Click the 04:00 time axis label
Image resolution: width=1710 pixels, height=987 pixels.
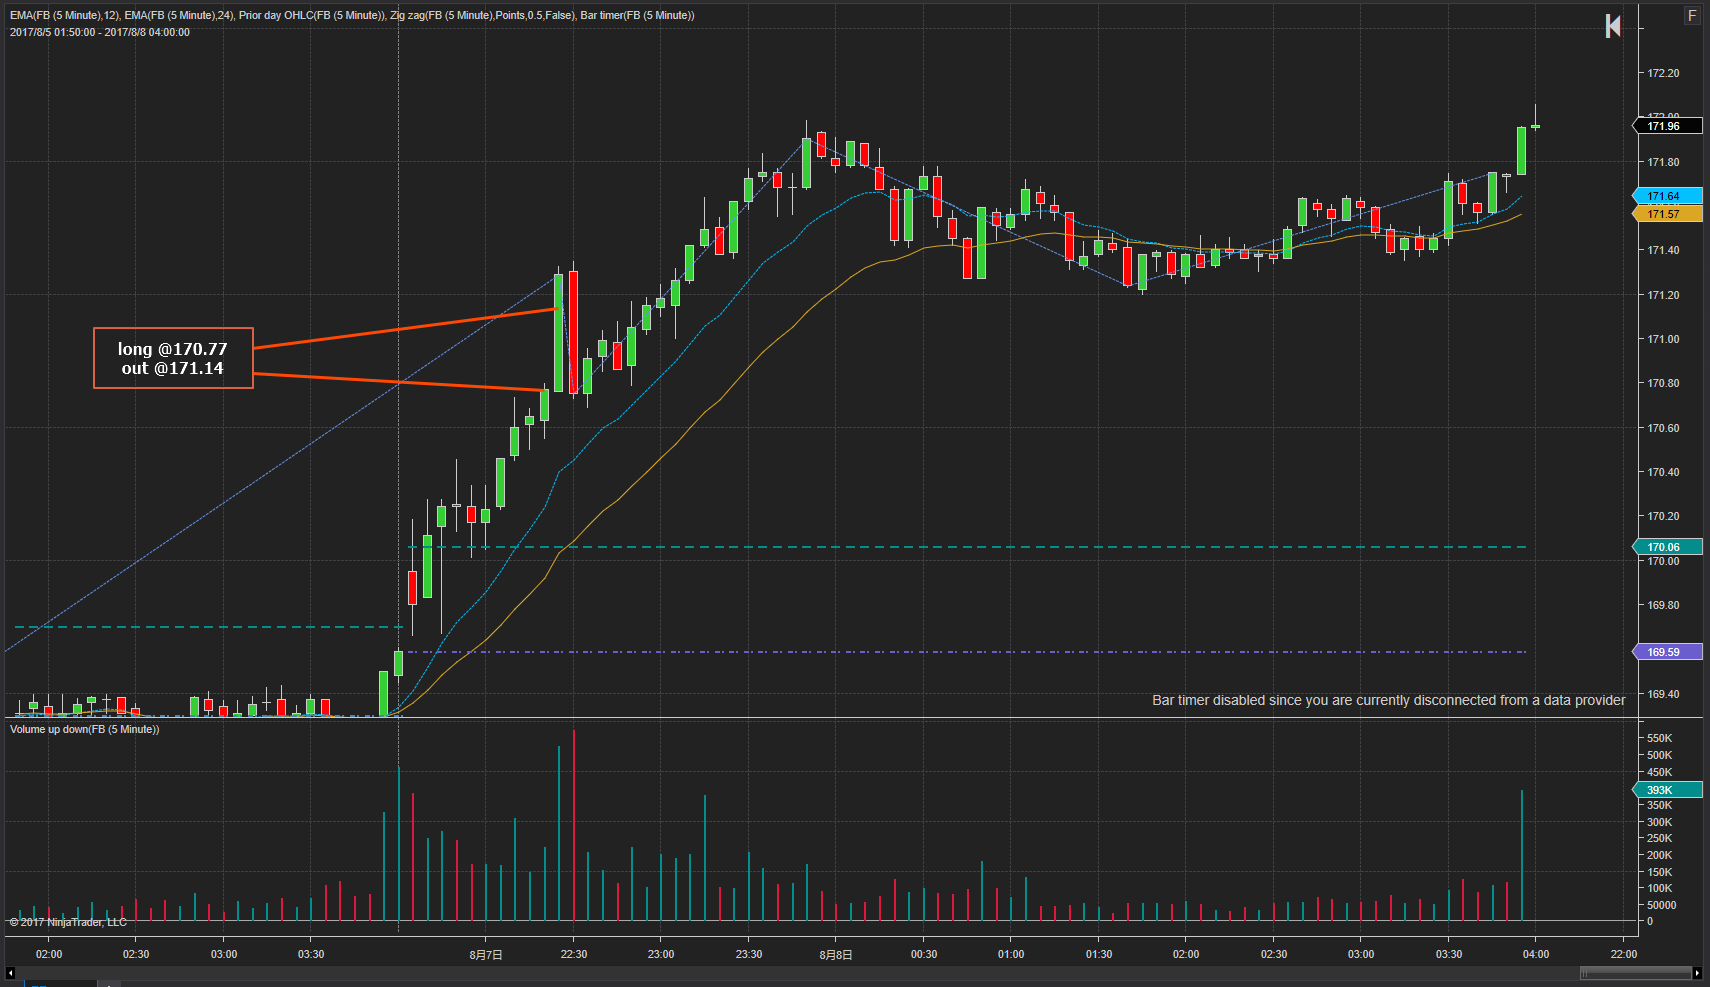click(x=1536, y=954)
